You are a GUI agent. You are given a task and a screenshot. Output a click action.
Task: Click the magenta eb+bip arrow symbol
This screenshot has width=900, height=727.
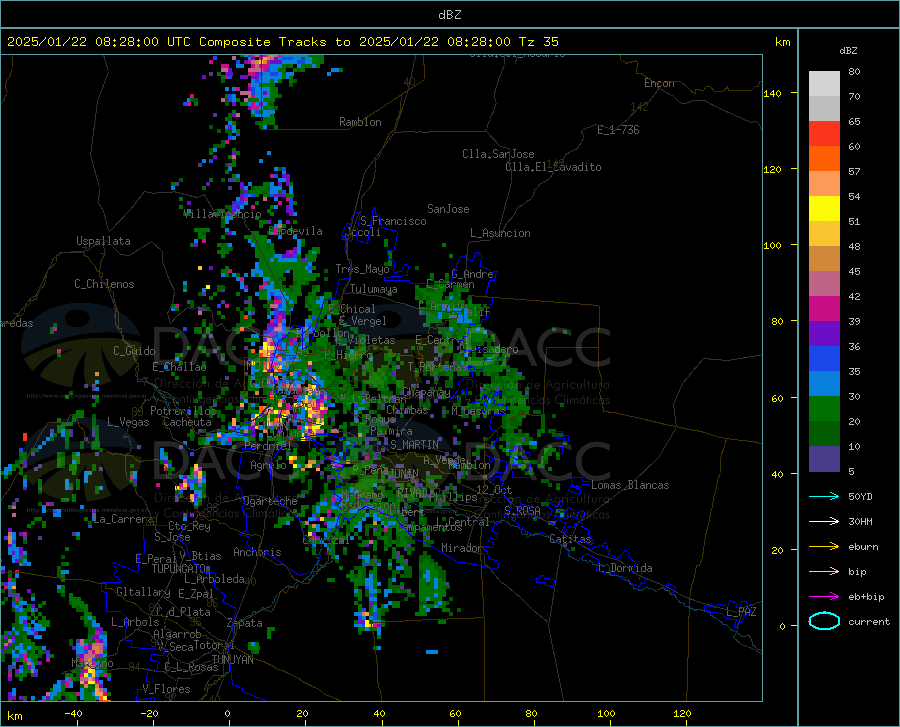[x=824, y=597]
